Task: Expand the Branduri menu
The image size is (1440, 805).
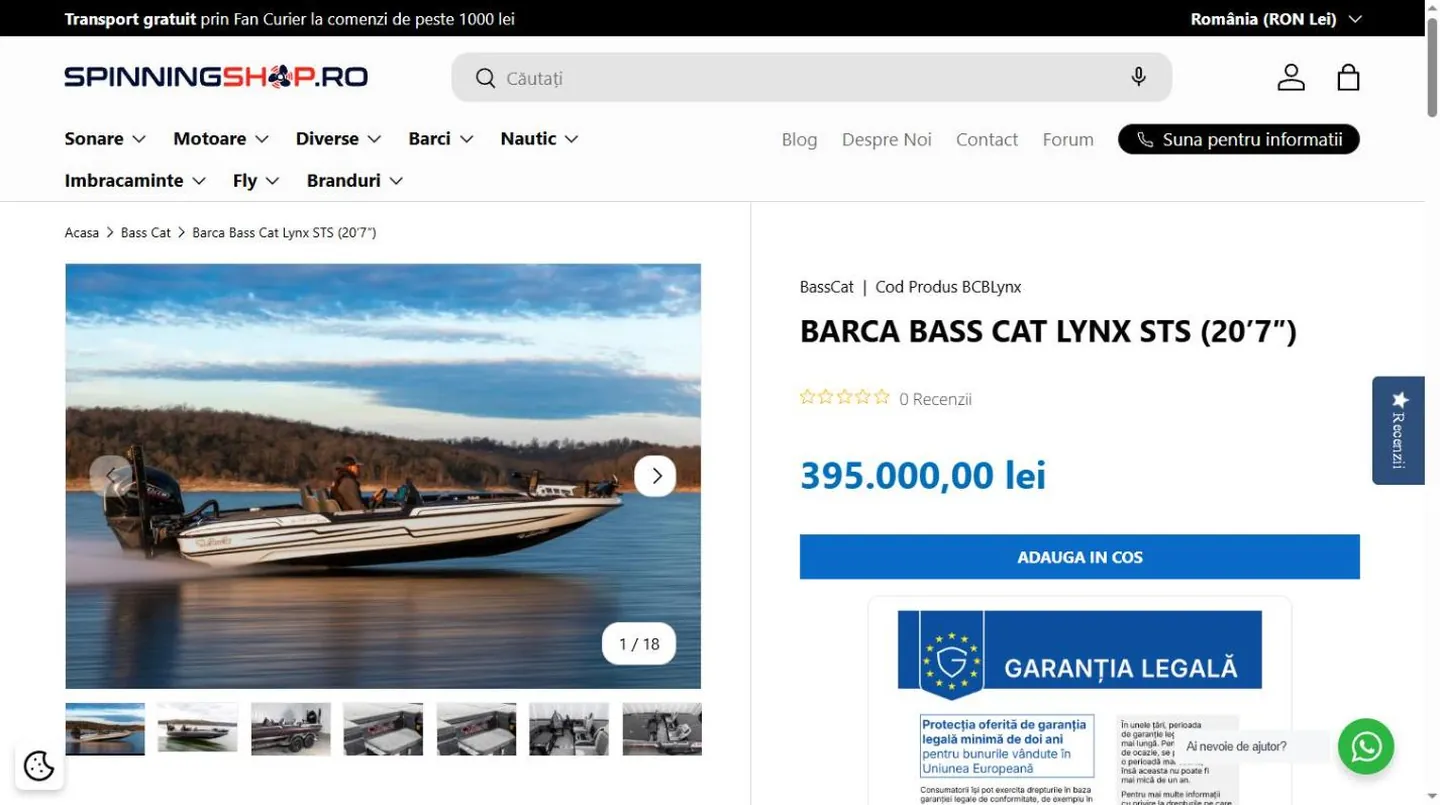Action: click(x=355, y=181)
